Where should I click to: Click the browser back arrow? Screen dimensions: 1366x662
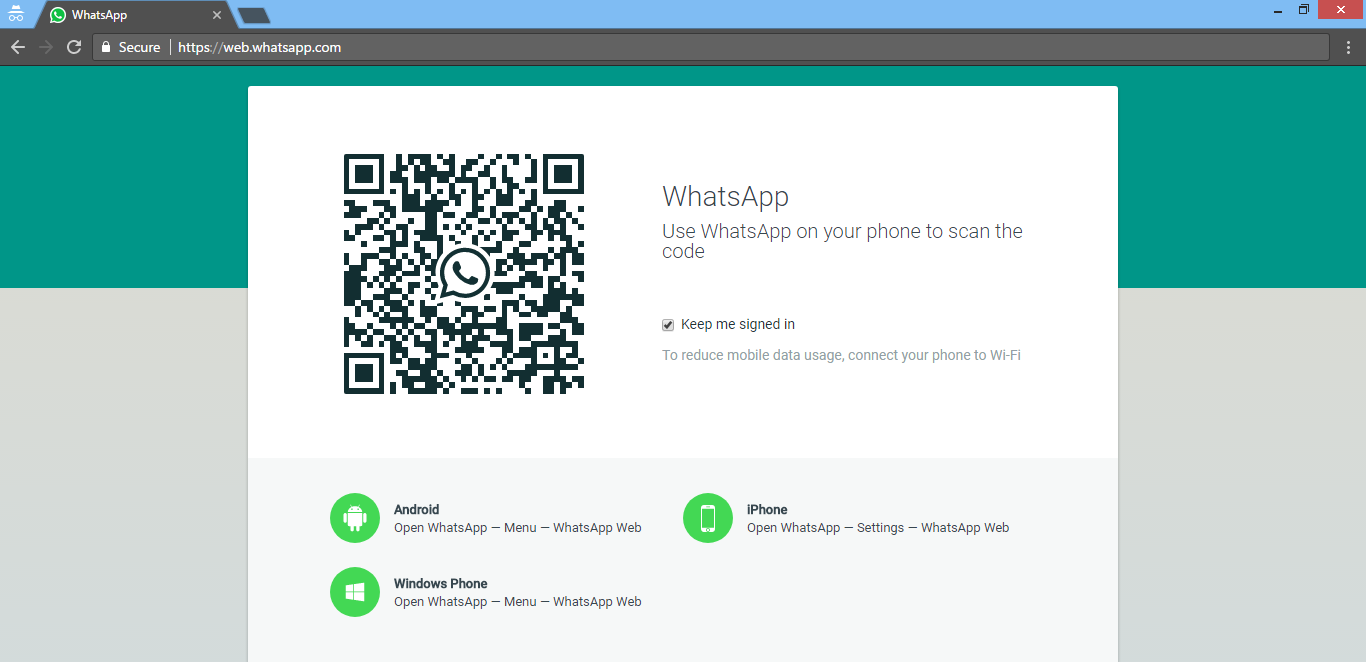[18, 47]
